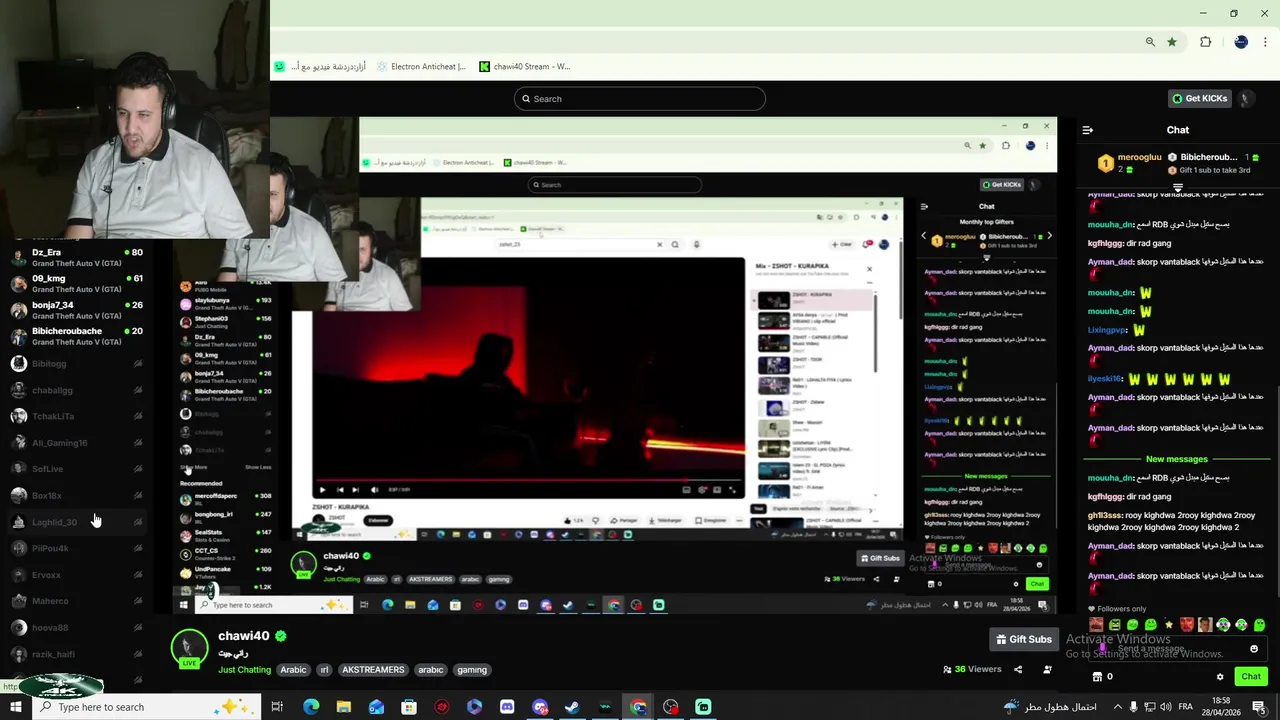Switch to Chrome on the taskbar
The width and height of the screenshot is (1280, 720).
click(x=638, y=707)
